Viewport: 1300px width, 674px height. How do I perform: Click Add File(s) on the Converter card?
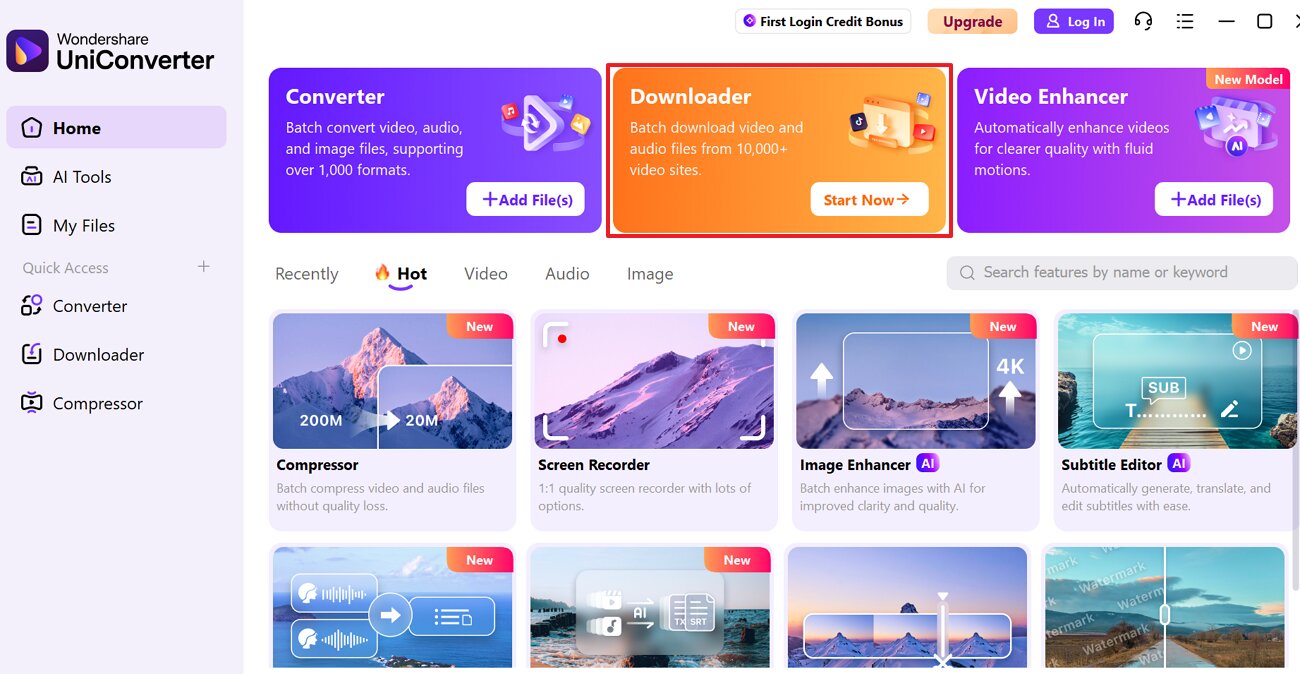pos(525,199)
